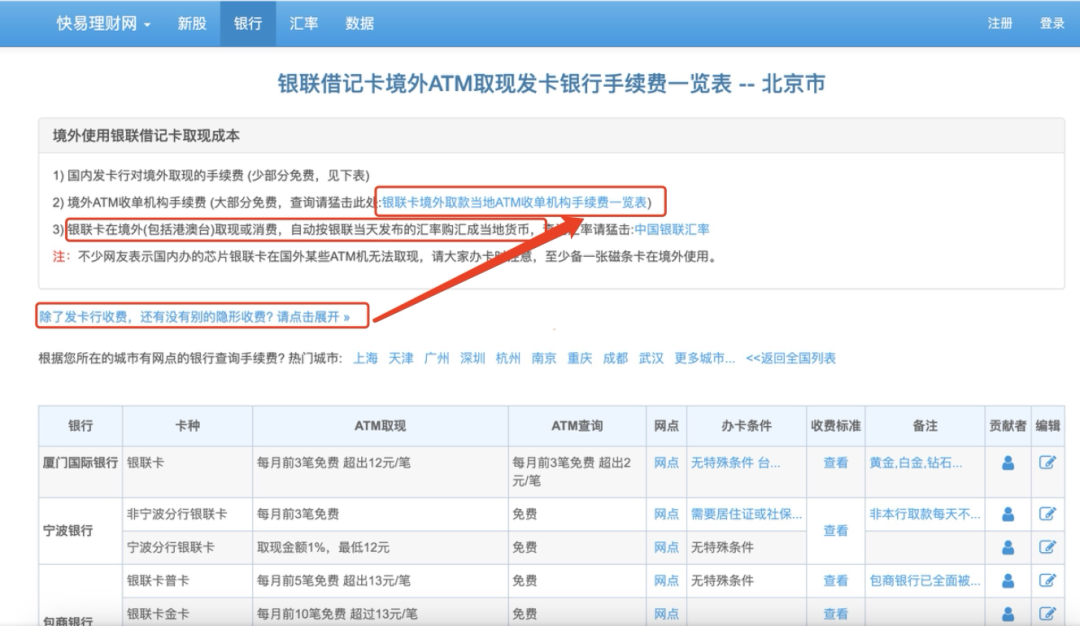Click the 注册 link
This screenshot has height=626, width=1080.
[1000, 23]
